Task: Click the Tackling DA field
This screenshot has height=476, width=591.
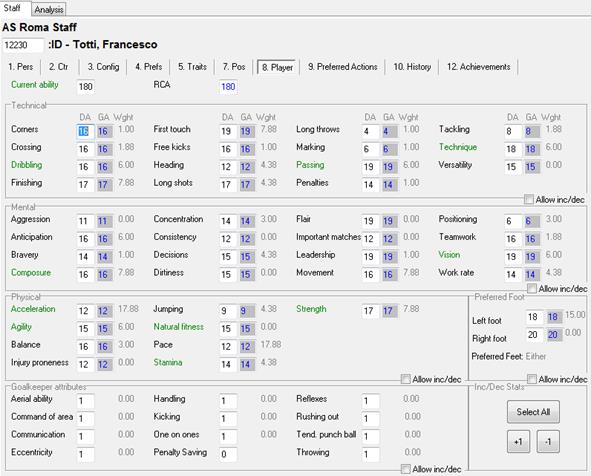Action: [513, 132]
